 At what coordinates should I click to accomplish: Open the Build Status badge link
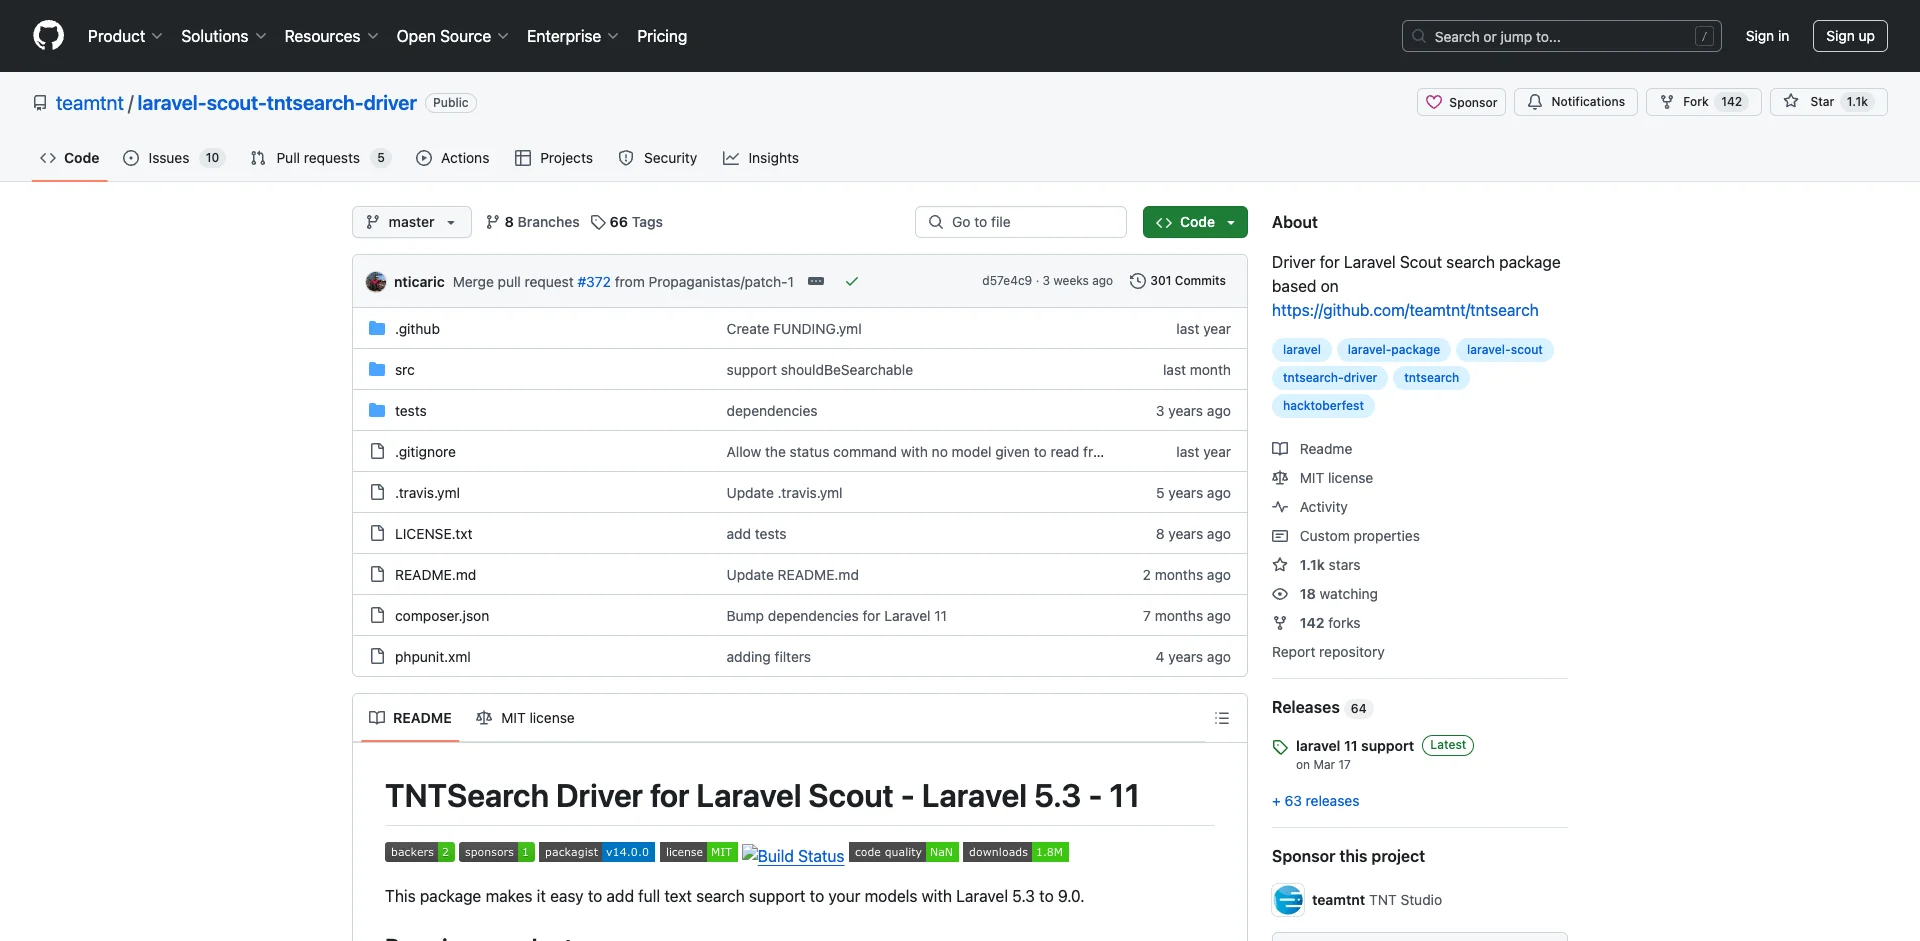793,855
